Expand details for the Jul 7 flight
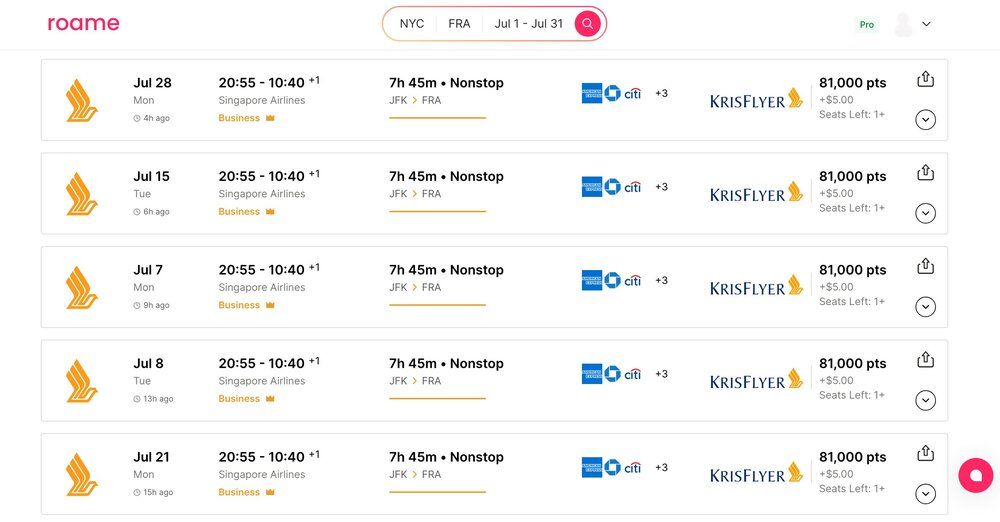The image size is (1000, 522). click(x=925, y=307)
